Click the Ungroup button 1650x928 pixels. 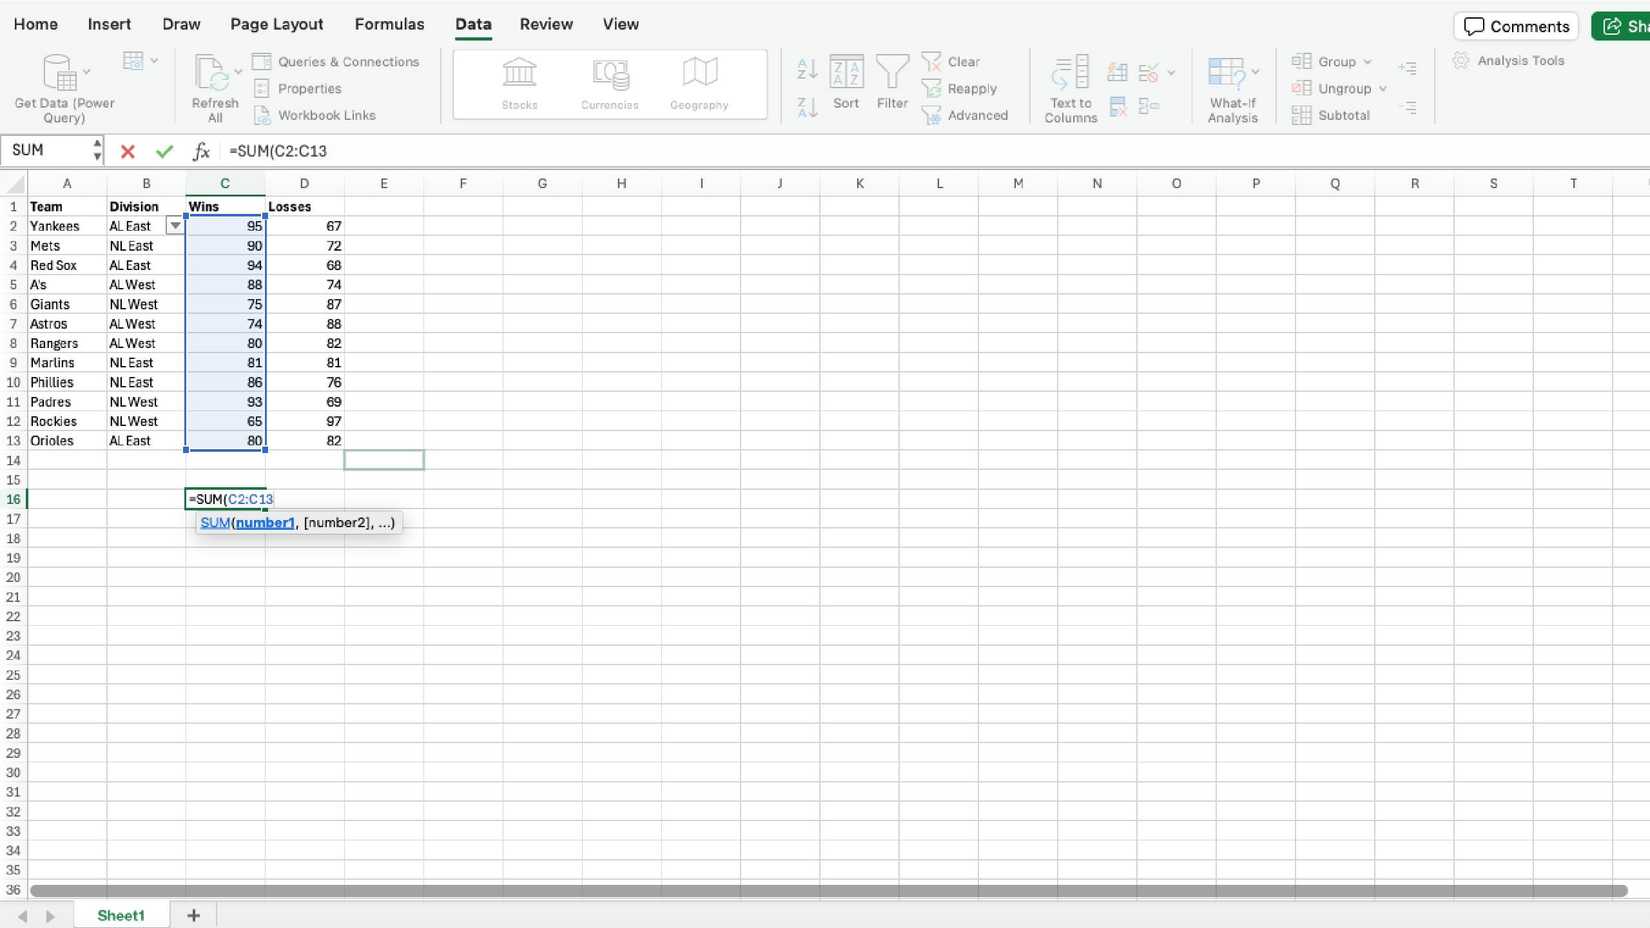point(1331,88)
